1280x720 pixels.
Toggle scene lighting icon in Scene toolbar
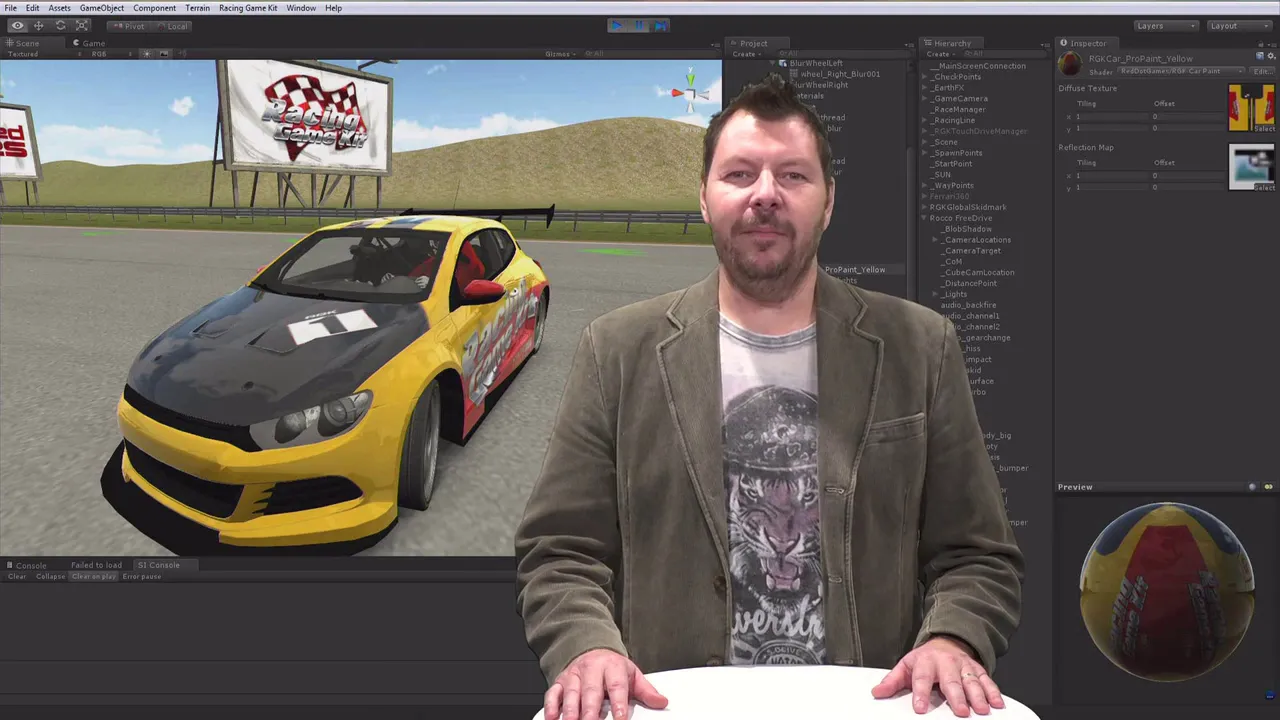tap(147, 54)
